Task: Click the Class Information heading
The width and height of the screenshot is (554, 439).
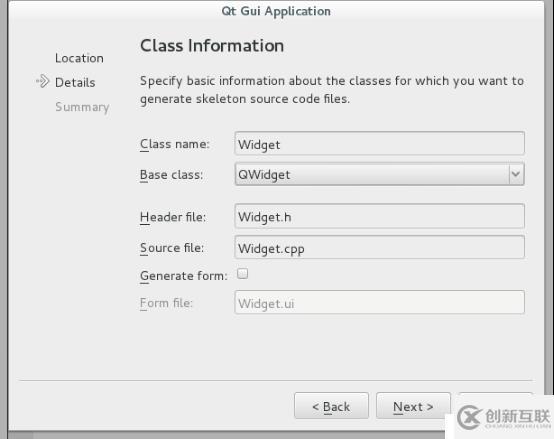Action: tap(212, 46)
